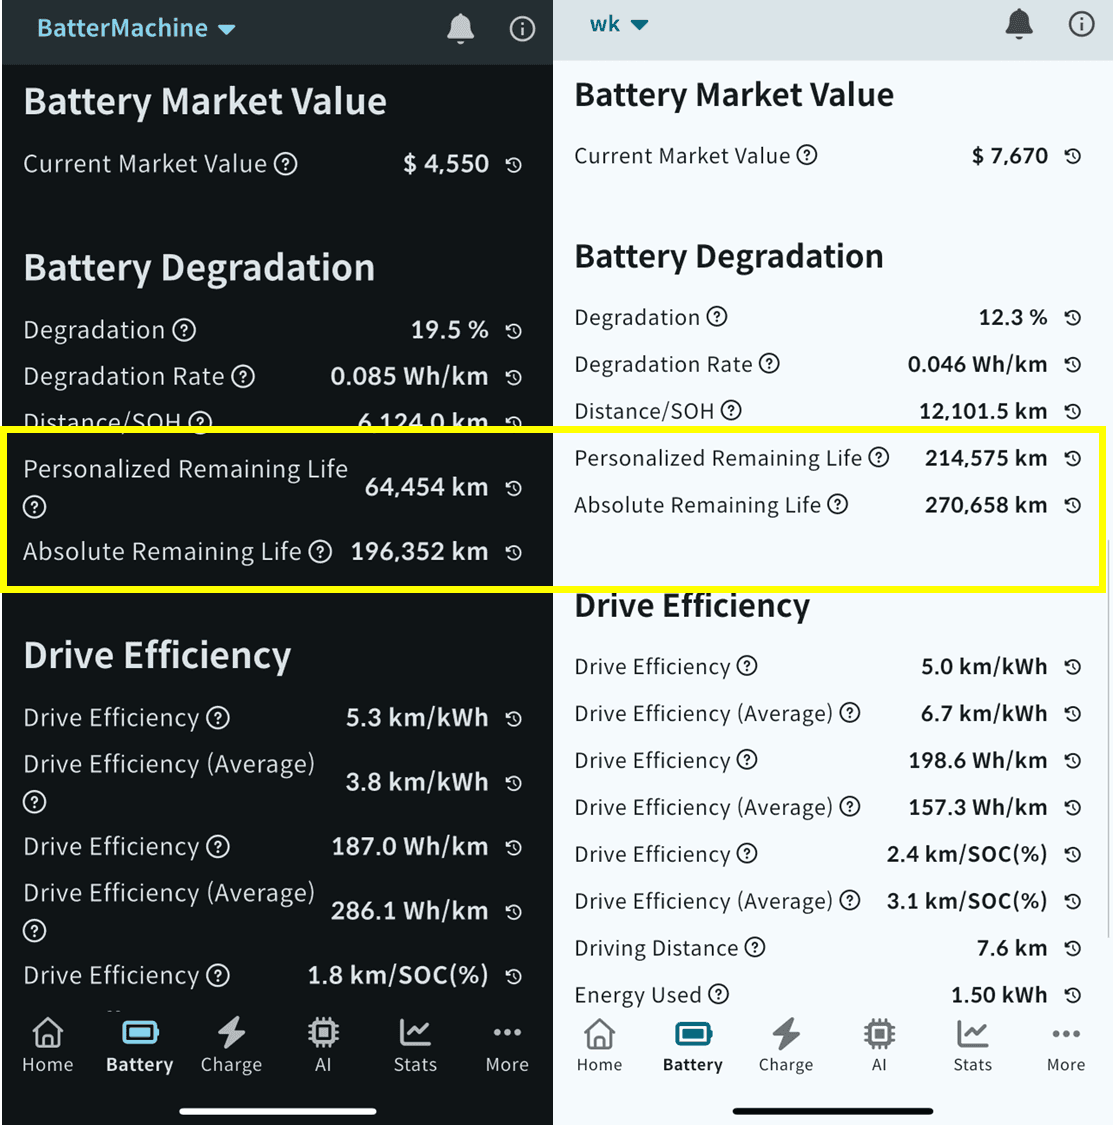This screenshot has height=1125, width=1113.
Task: Open AI tab in BatterMachine screen
Action: (323, 1045)
